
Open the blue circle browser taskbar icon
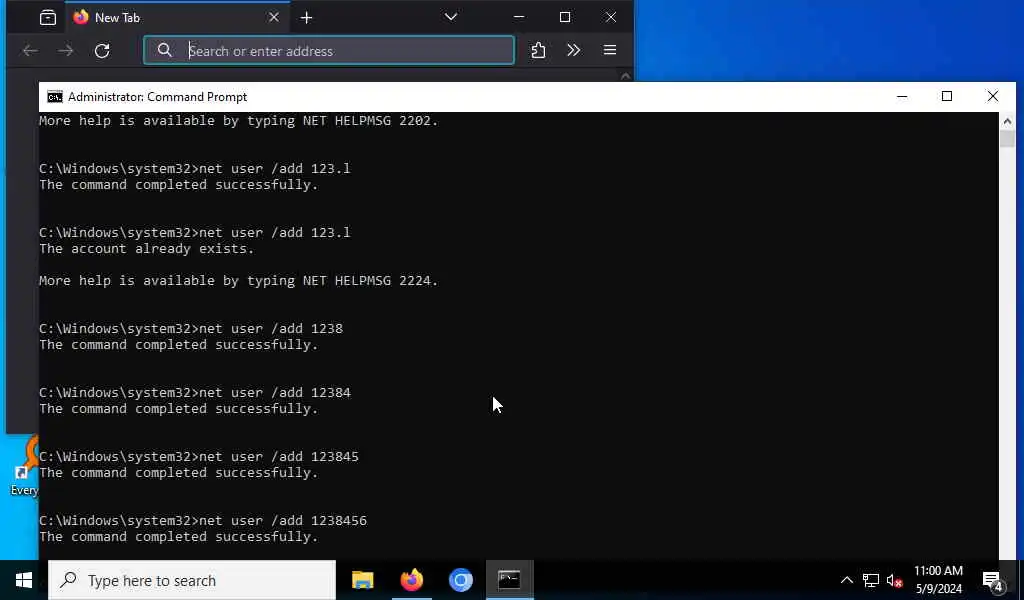click(460, 580)
